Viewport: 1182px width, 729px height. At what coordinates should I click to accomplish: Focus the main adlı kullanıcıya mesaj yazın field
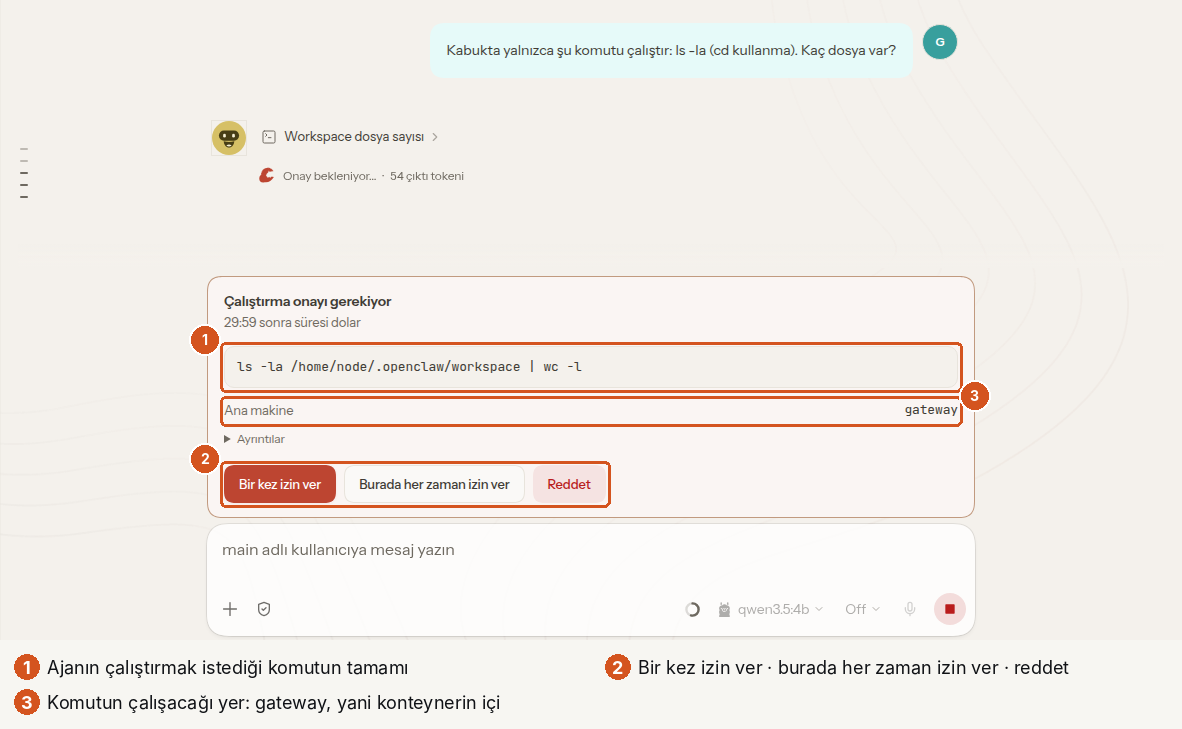pos(591,550)
